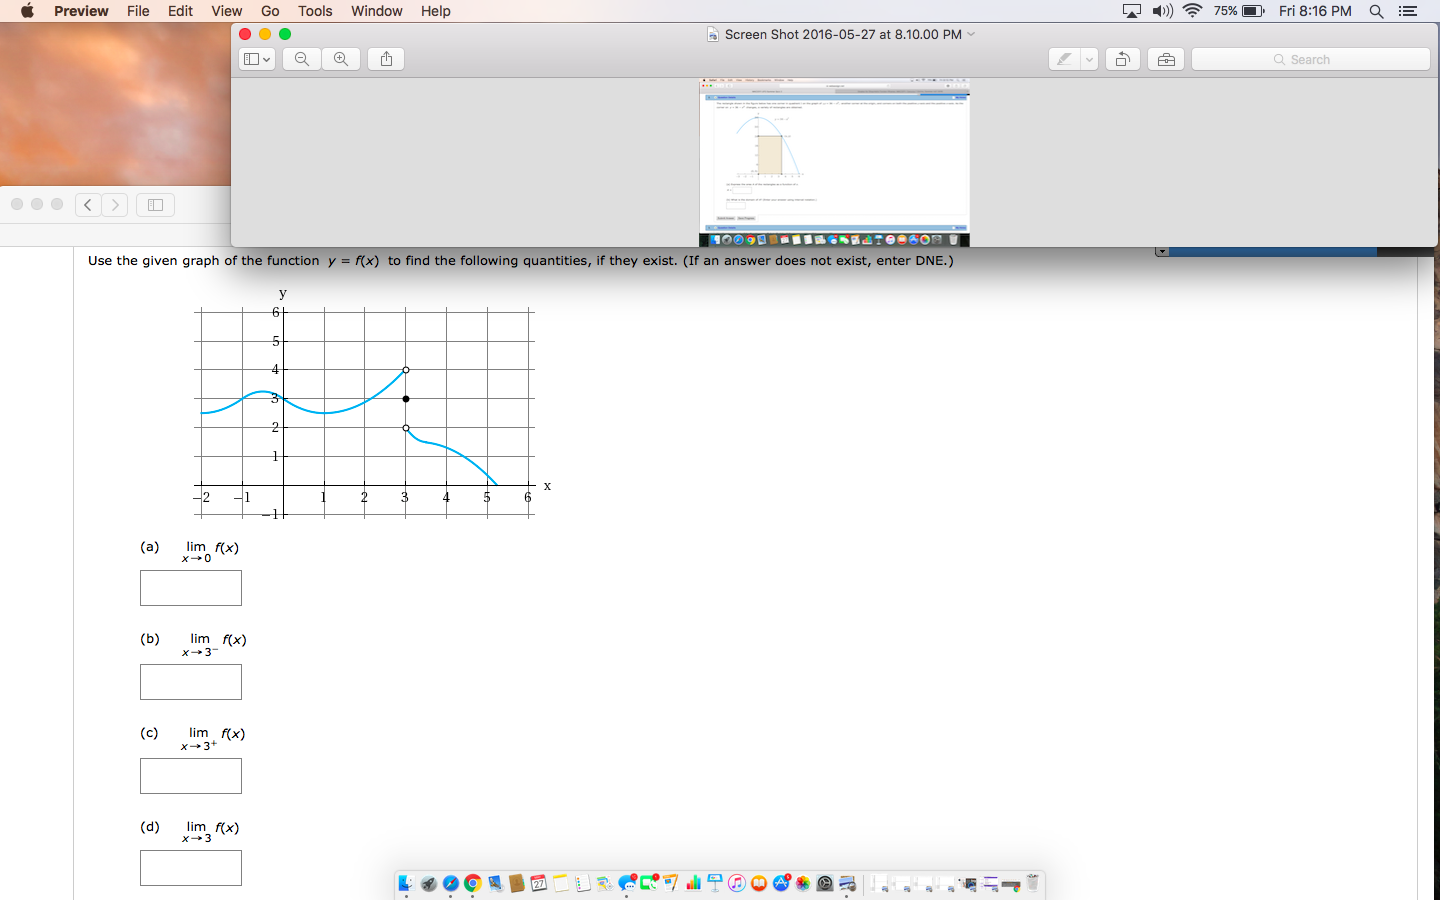Open the Markup toolbox icon

tap(1165, 59)
